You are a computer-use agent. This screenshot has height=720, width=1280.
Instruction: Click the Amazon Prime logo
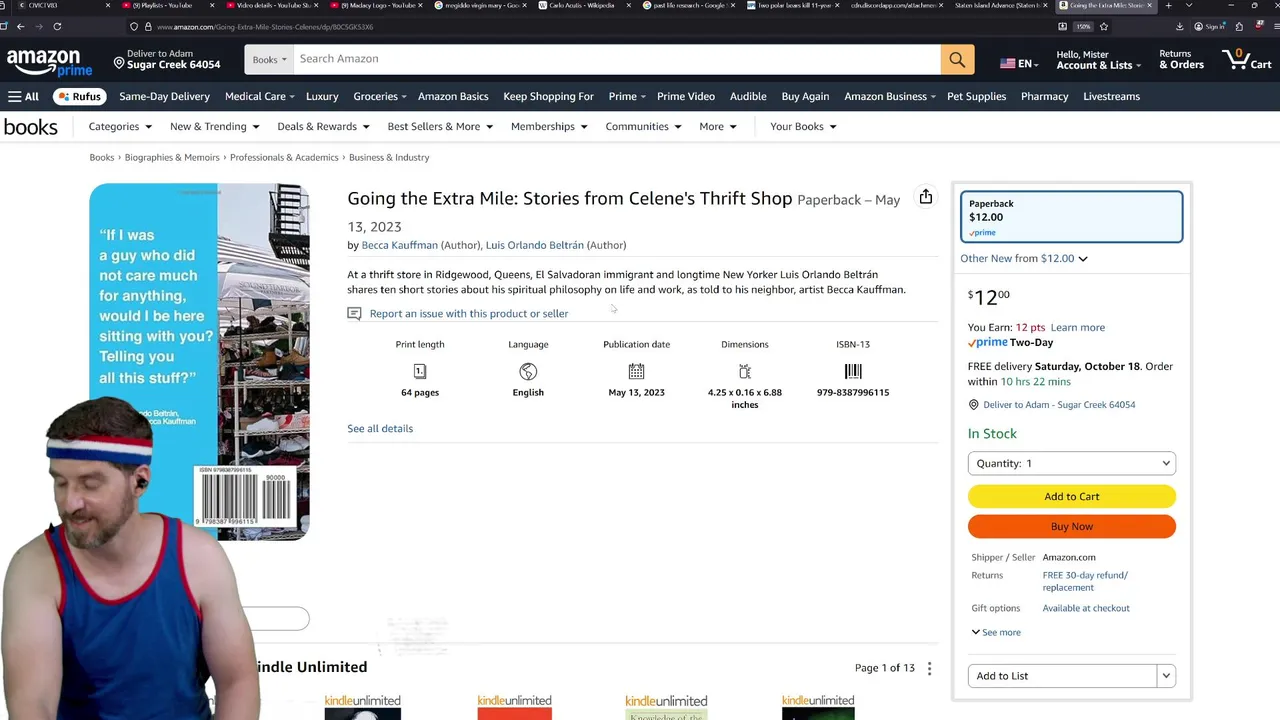point(49,63)
